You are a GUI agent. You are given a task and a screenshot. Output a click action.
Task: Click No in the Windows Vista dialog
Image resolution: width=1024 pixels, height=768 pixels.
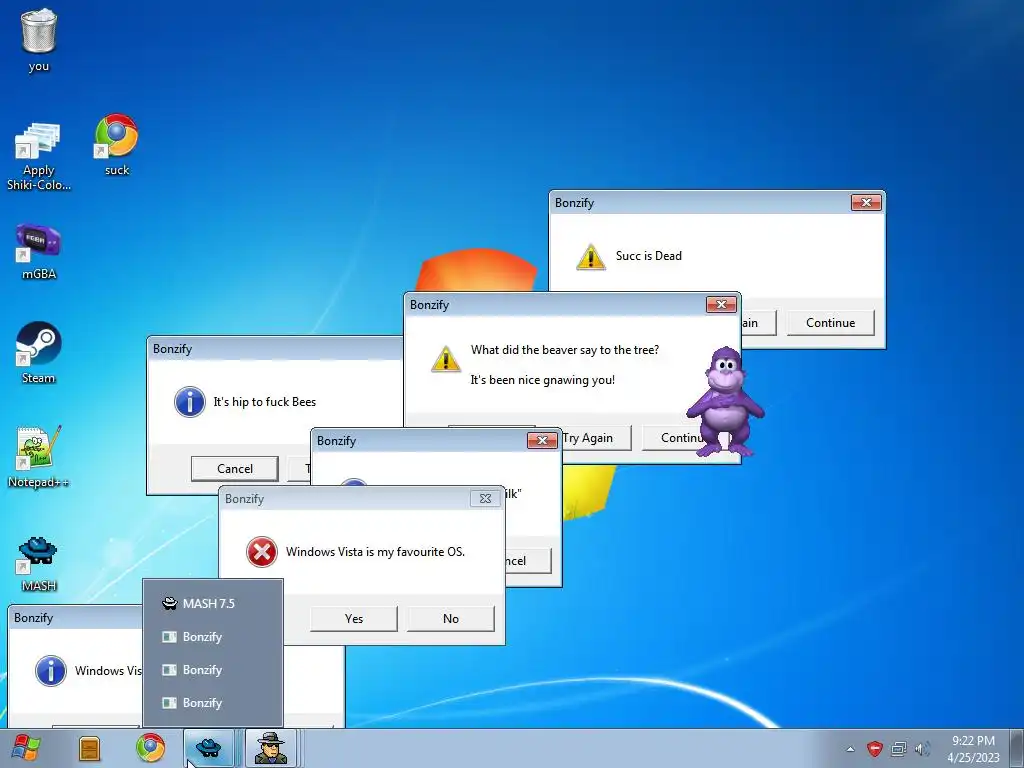tap(451, 618)
